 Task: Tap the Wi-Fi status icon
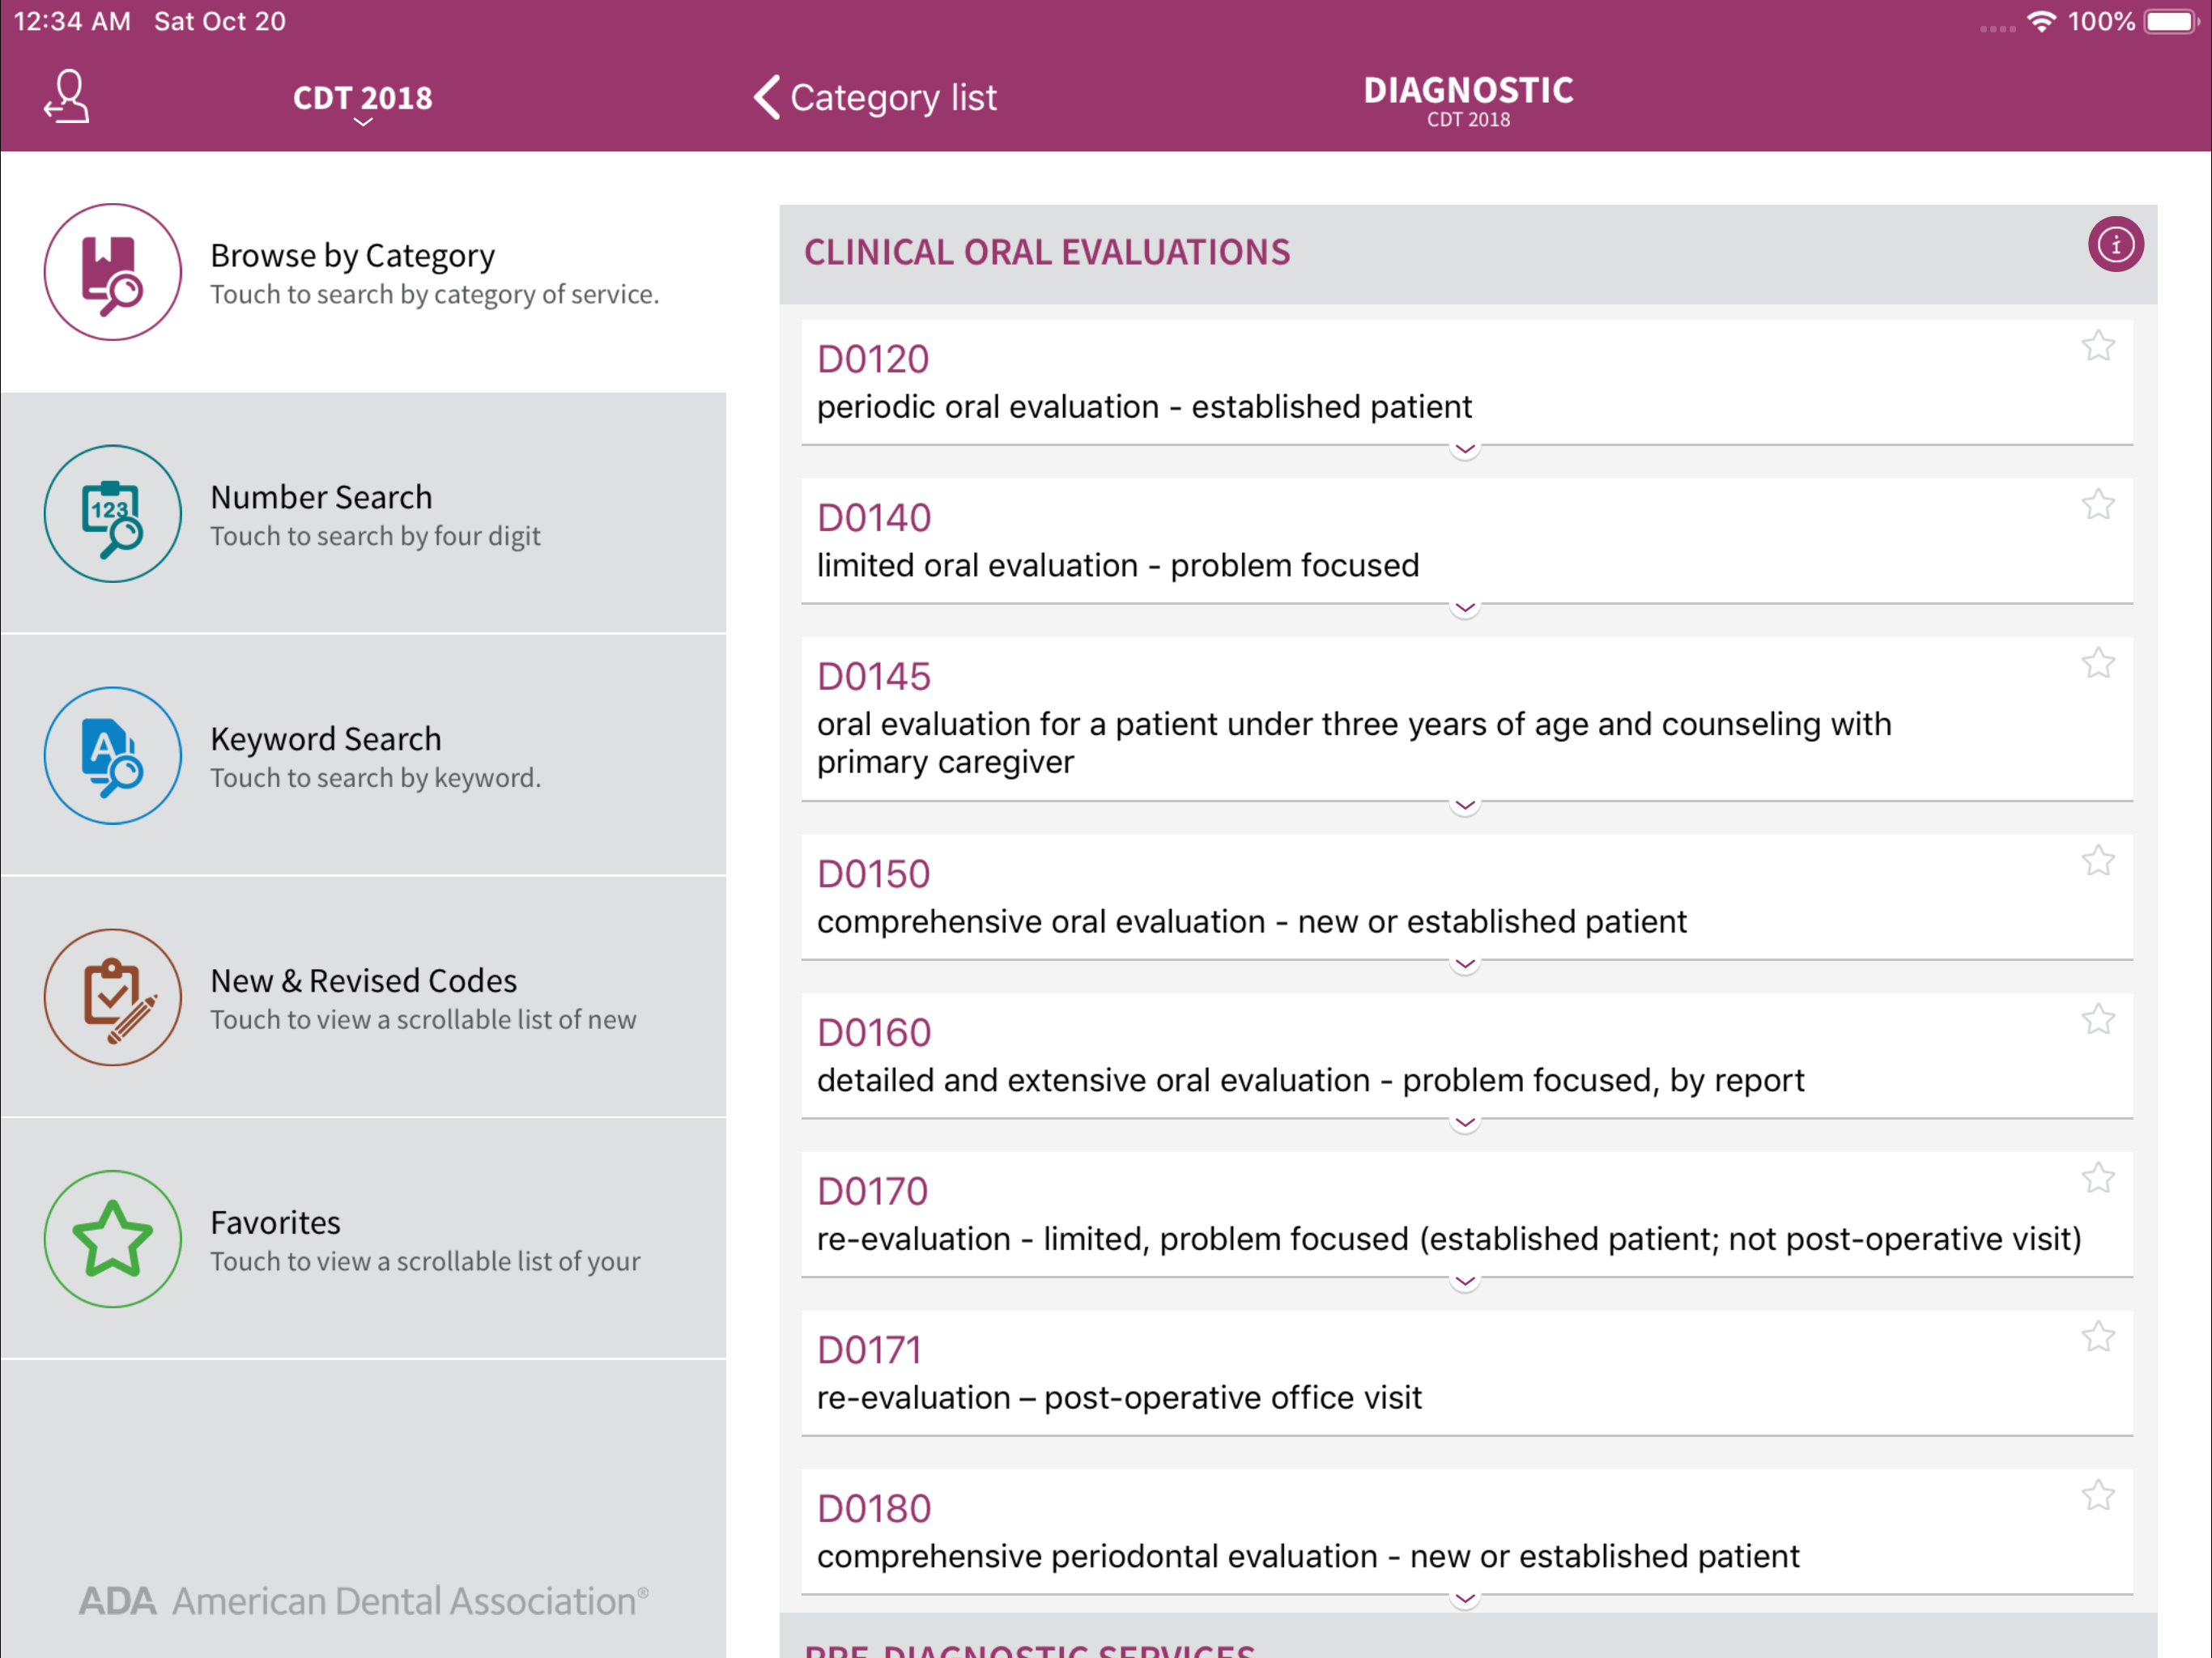click(x=2041, y=21)
